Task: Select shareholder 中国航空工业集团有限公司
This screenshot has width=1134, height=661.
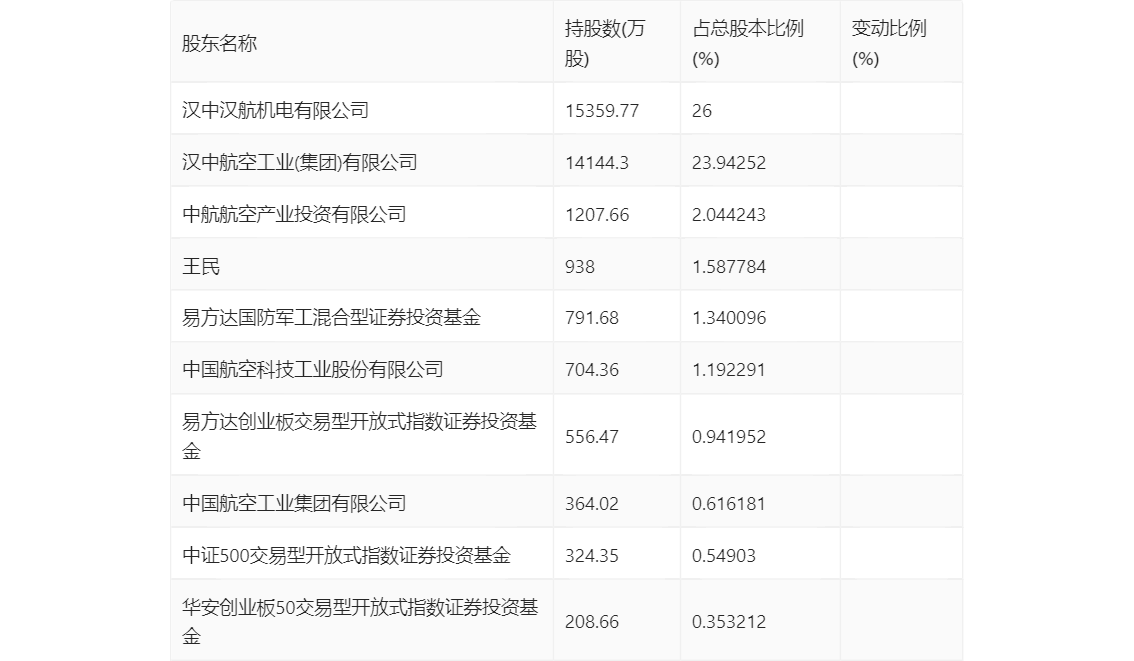Action: tap(294, 503)
